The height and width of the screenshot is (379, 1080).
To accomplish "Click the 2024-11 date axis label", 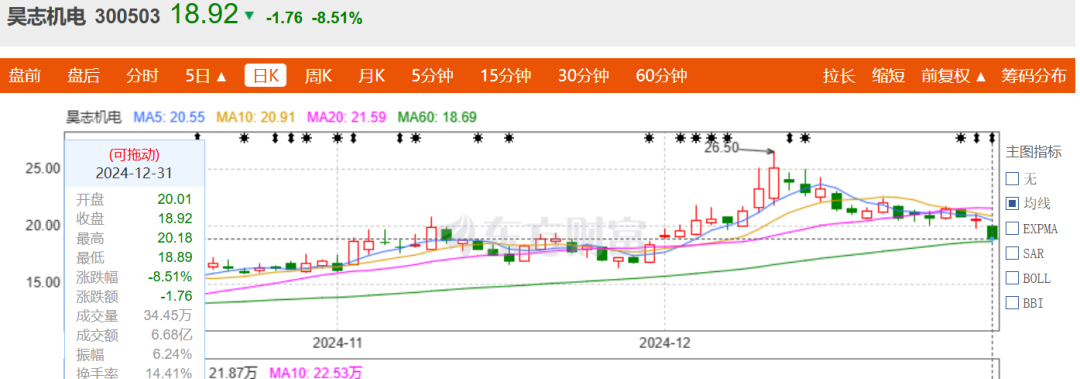I will tap(338, 342).
